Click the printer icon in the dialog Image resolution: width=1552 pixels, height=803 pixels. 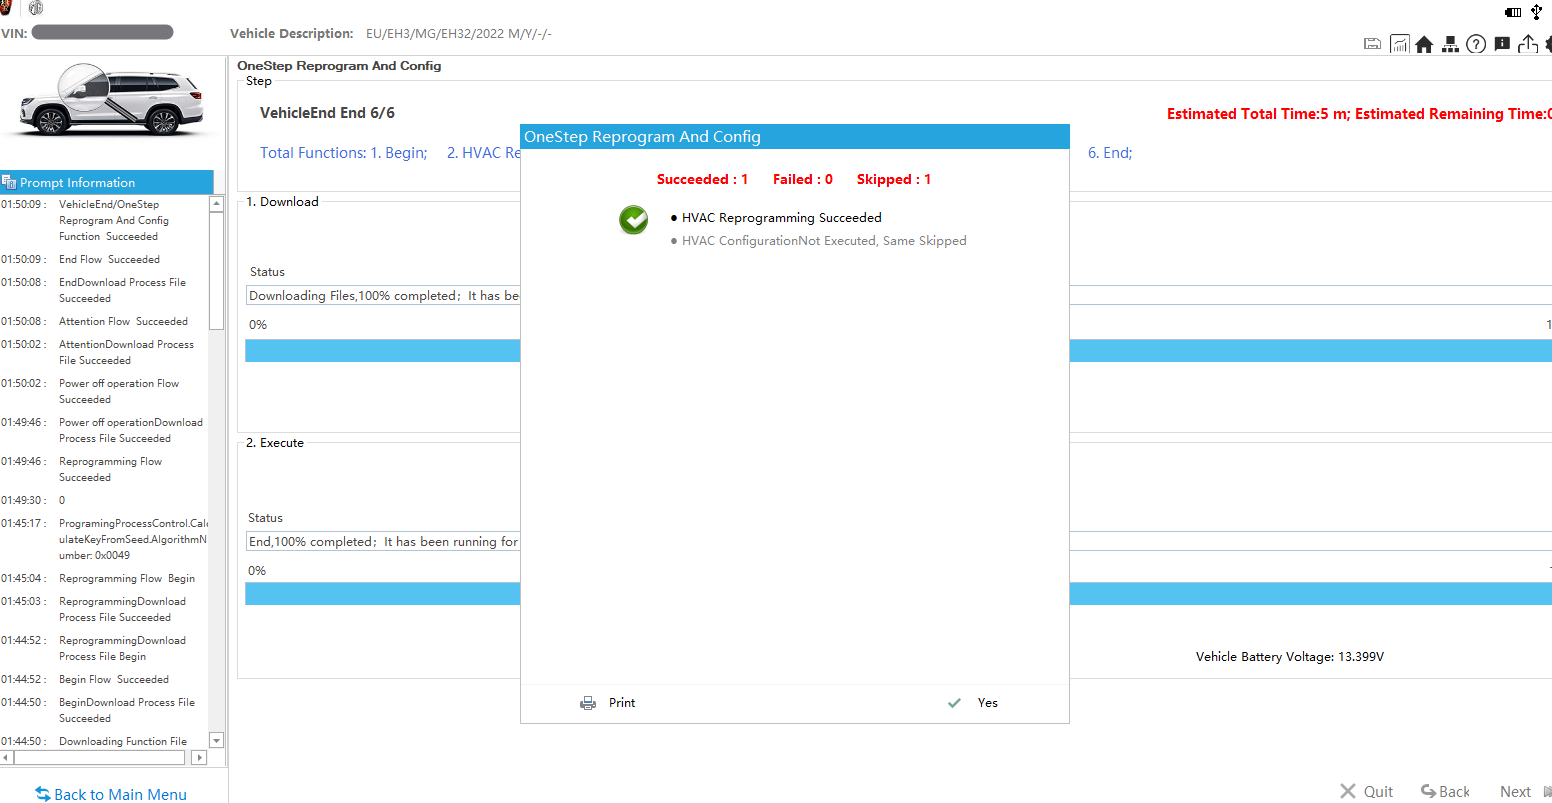(x=588, y=703)
